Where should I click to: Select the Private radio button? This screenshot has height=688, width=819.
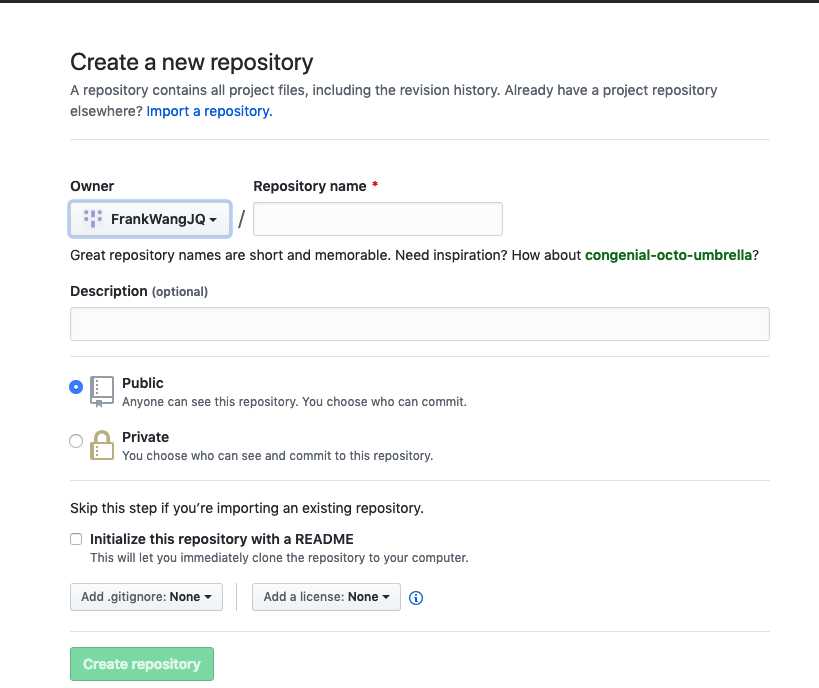click(76, 441)
